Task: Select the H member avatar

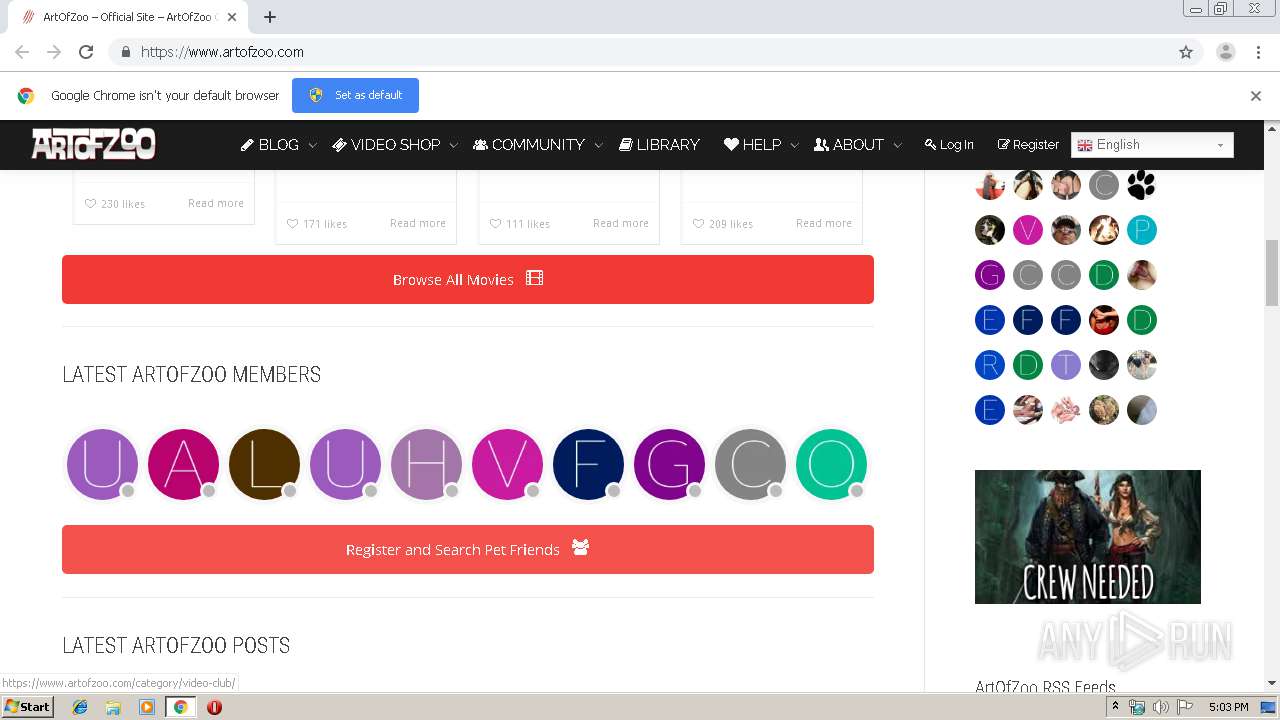Action: coord(426,464)
